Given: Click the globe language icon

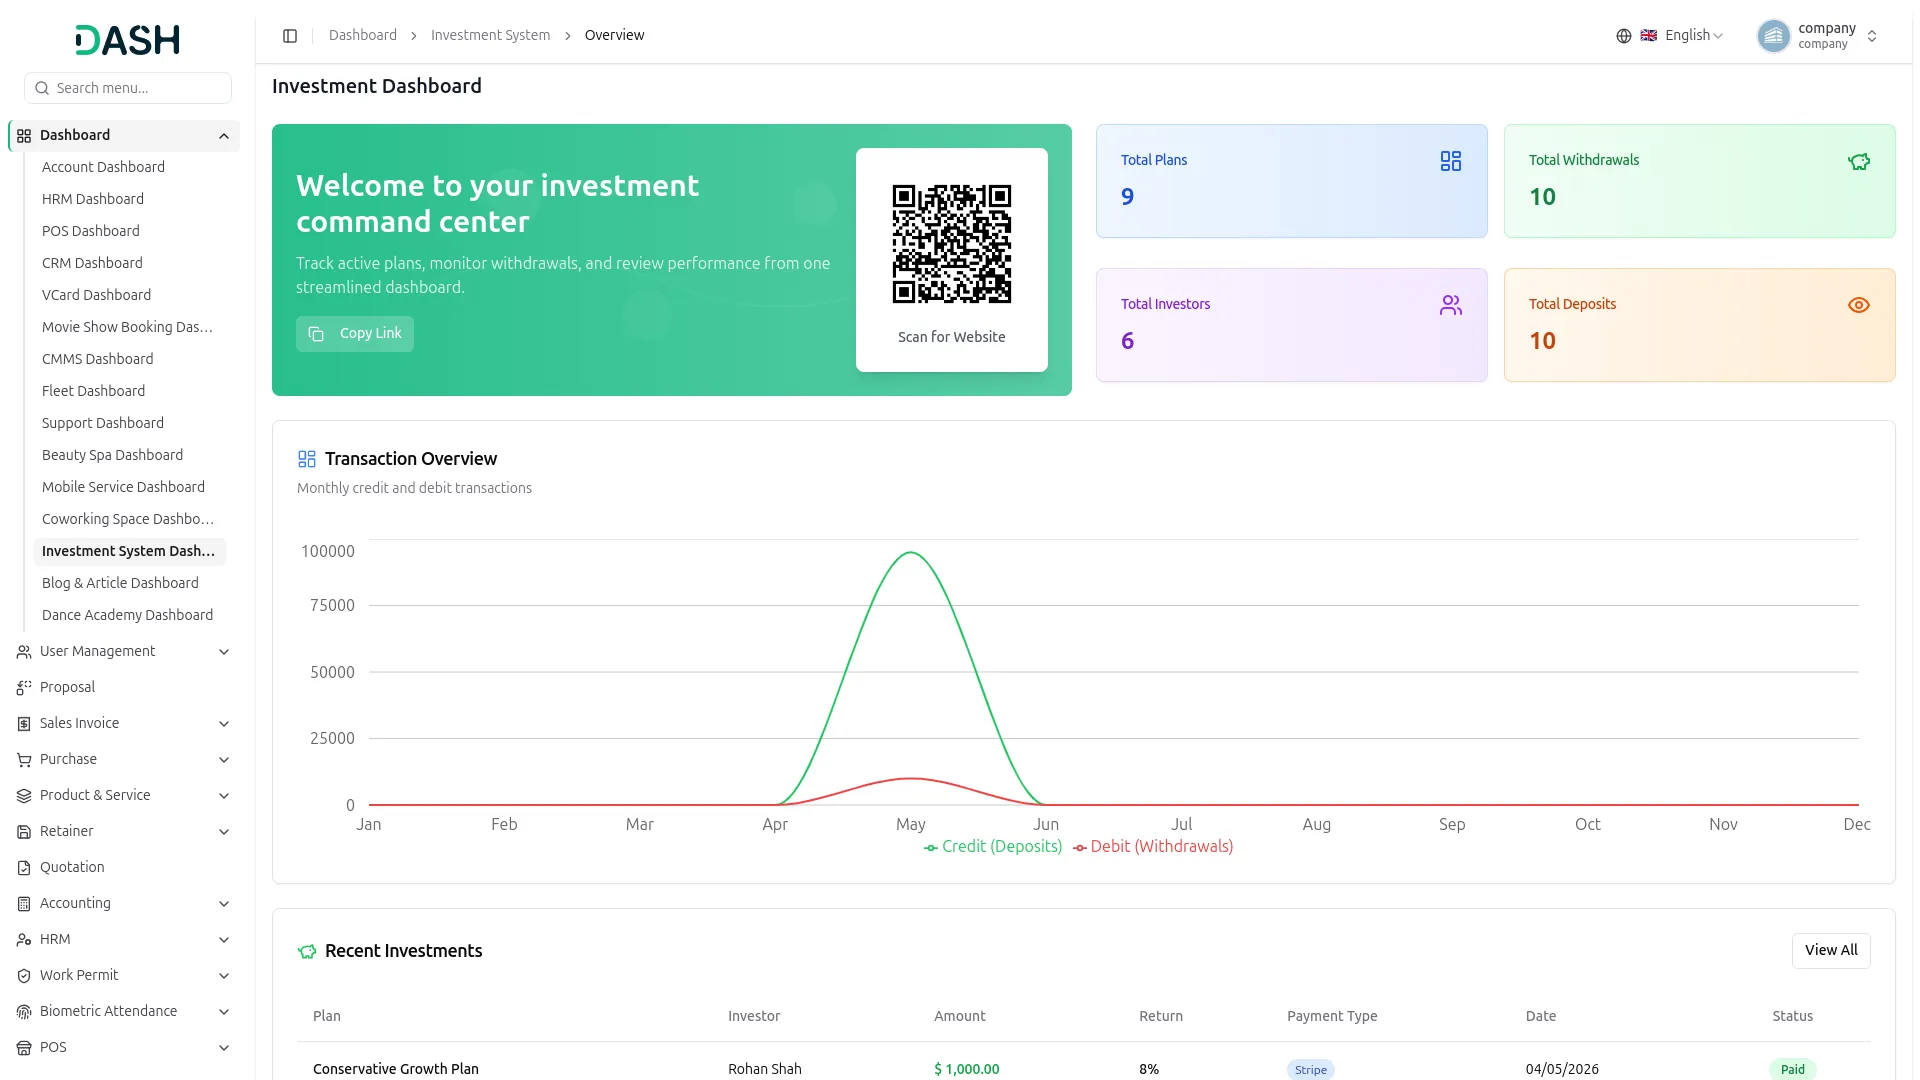Looking at the screenshot, I should coord(1624,36).
